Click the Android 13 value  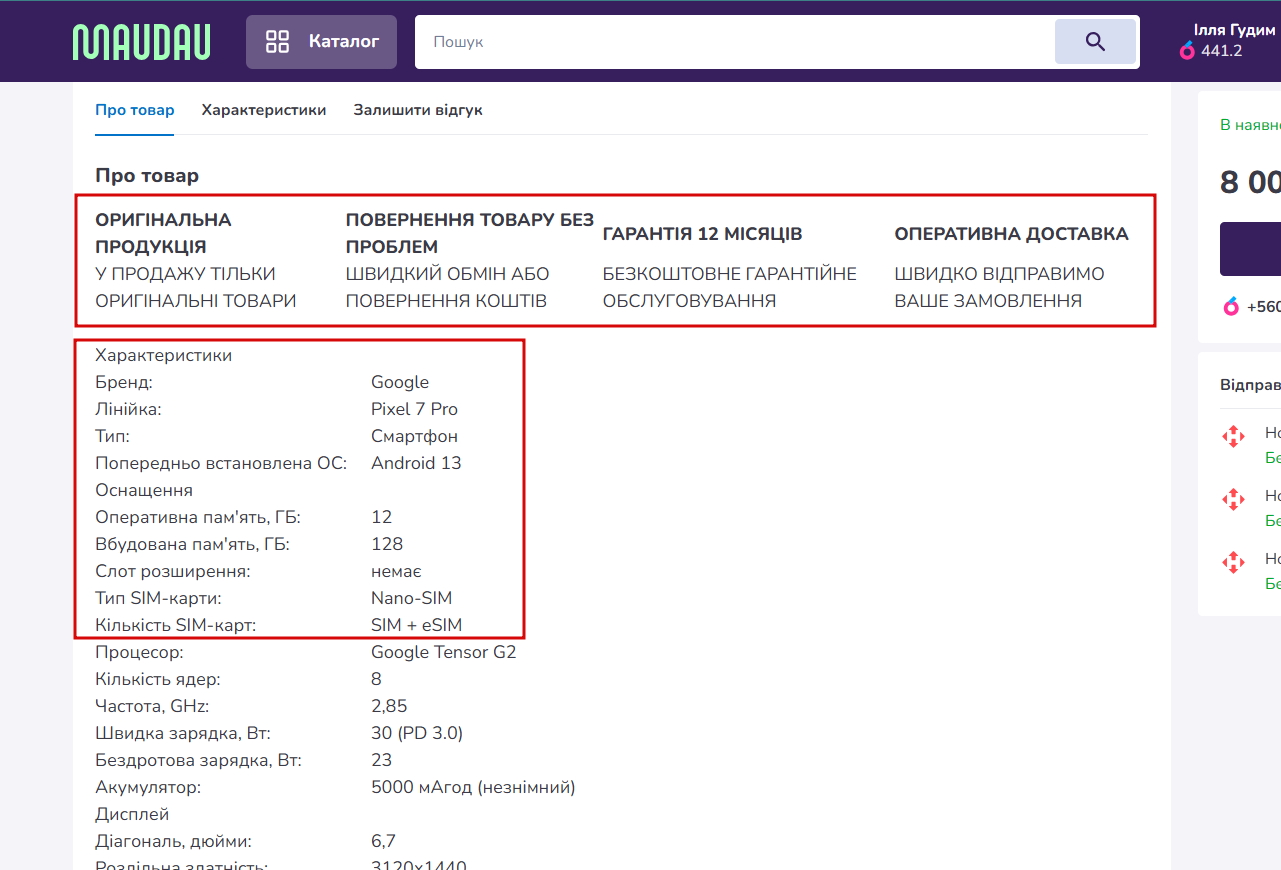pyautogui.click(x=416, y=463)
